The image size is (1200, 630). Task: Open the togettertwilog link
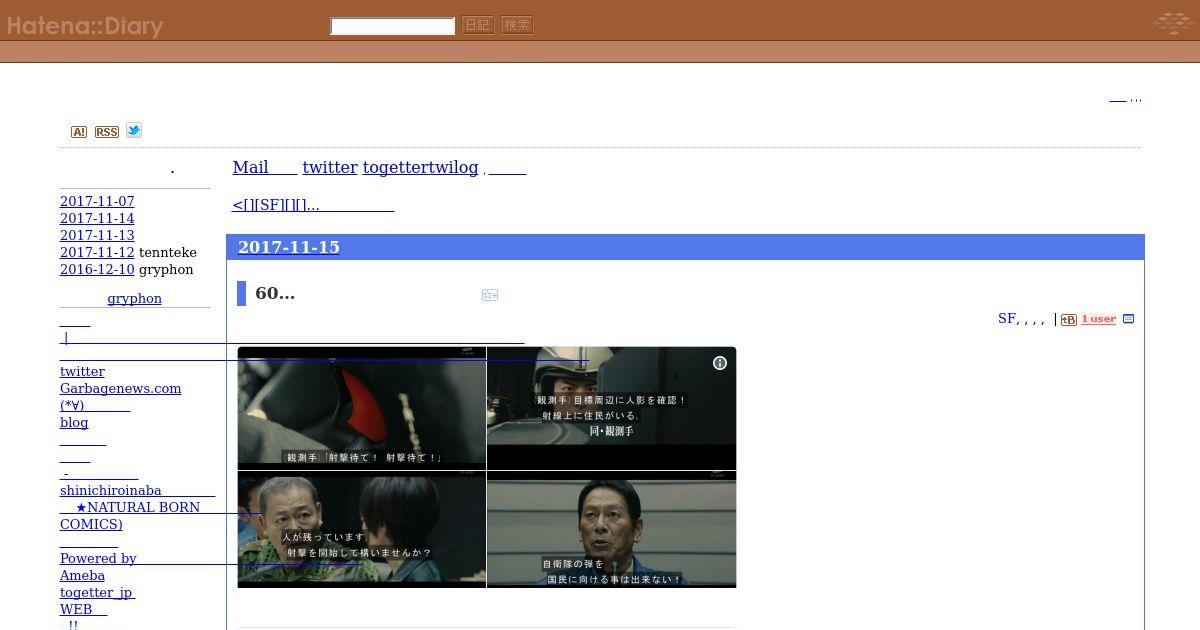click(x=420, y=167)
